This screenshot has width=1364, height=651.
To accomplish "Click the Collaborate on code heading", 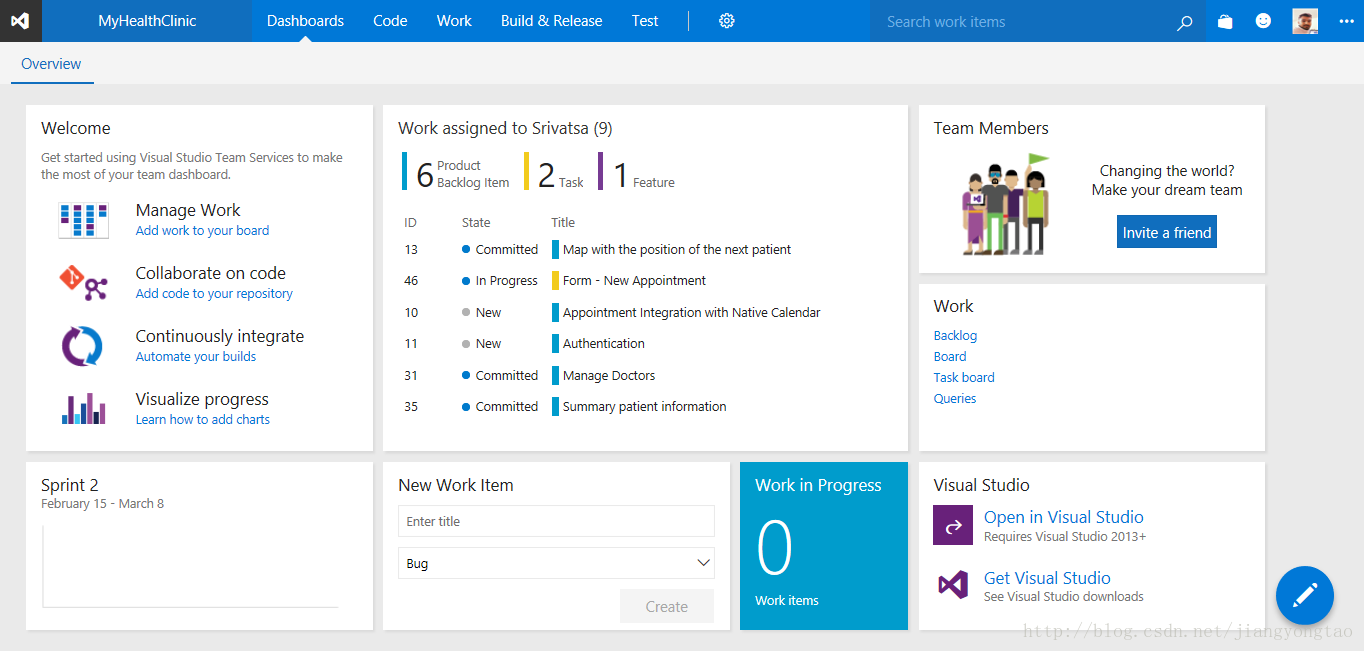I will (x=211, y=273).
